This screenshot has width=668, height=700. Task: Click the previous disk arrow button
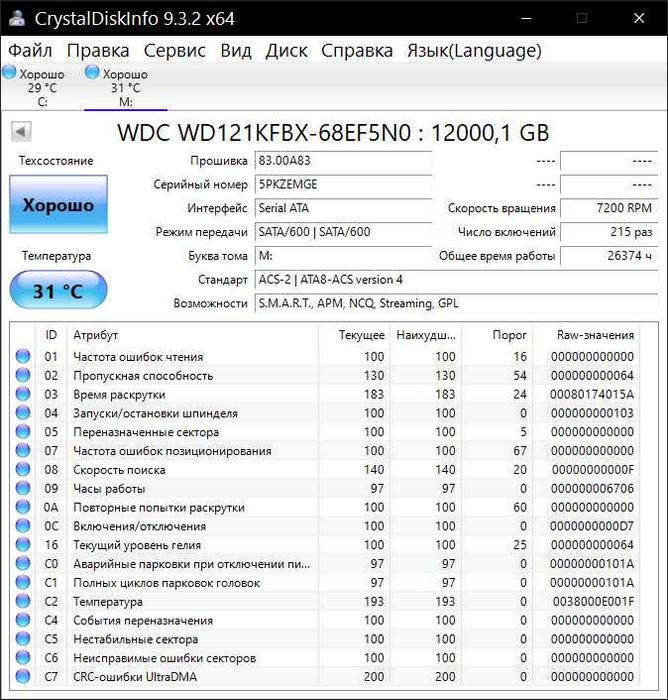tap(21, 131)
